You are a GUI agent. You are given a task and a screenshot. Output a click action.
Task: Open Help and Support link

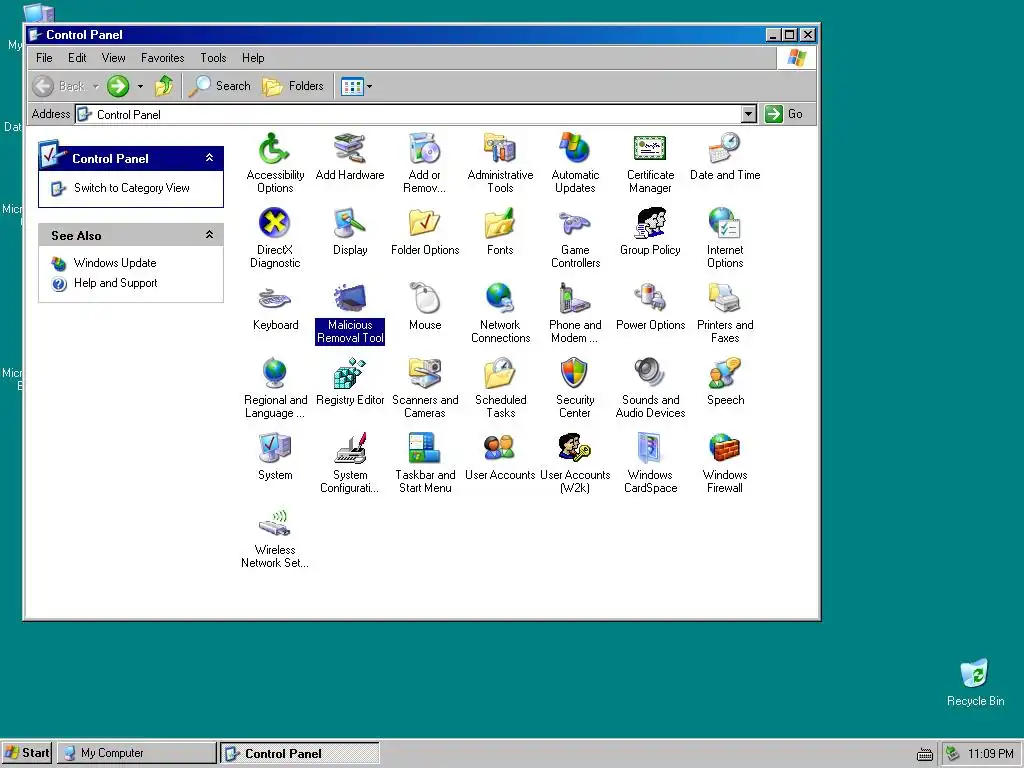pyautogui.click(x=116, y=283)
